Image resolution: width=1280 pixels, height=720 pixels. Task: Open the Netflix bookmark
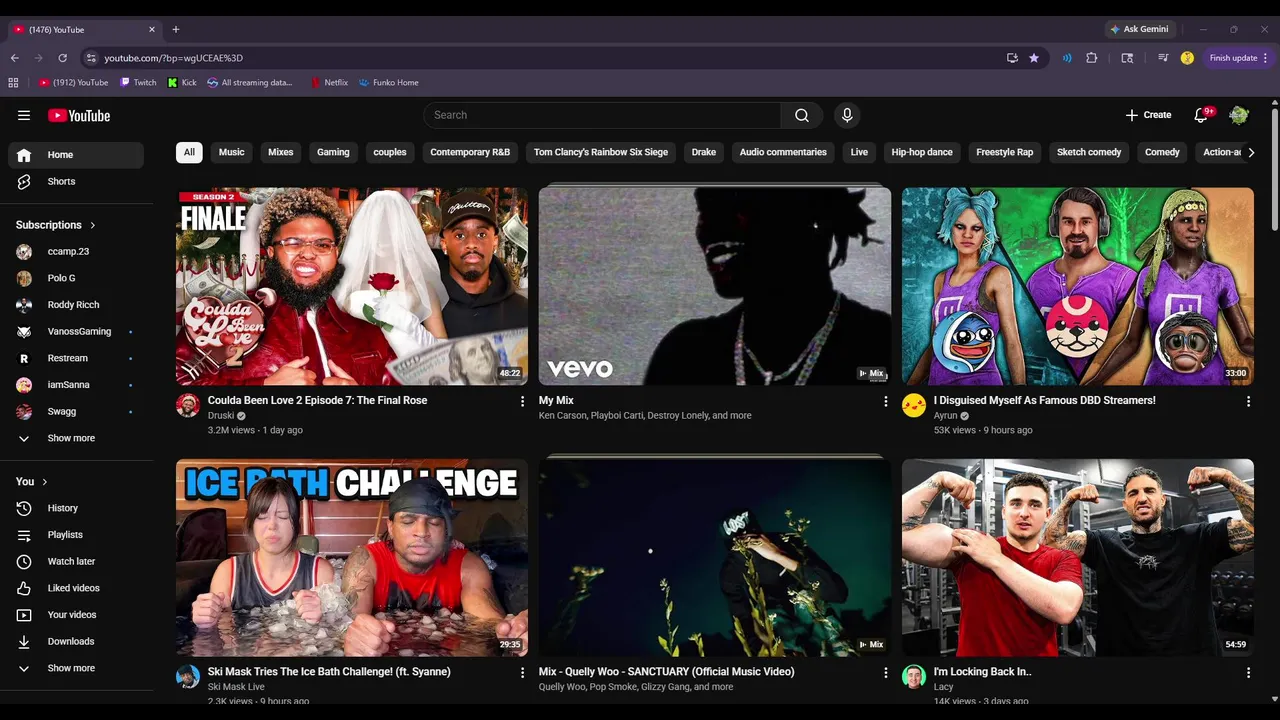(x=329, y=83)
